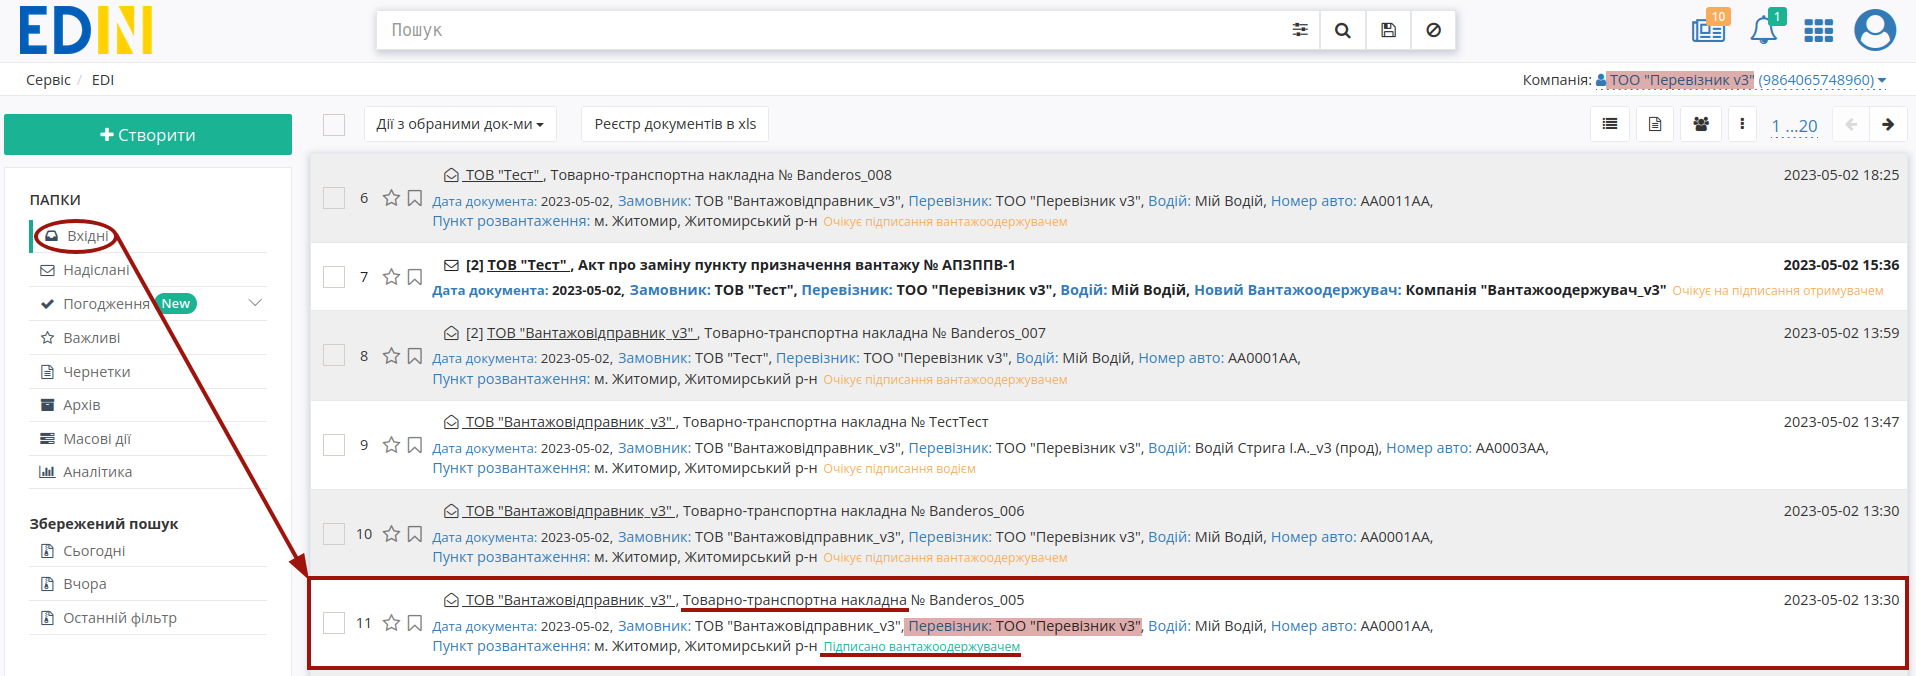Open the Архів folder
This screenshot has height=676, width=1916.
(82, 405)
